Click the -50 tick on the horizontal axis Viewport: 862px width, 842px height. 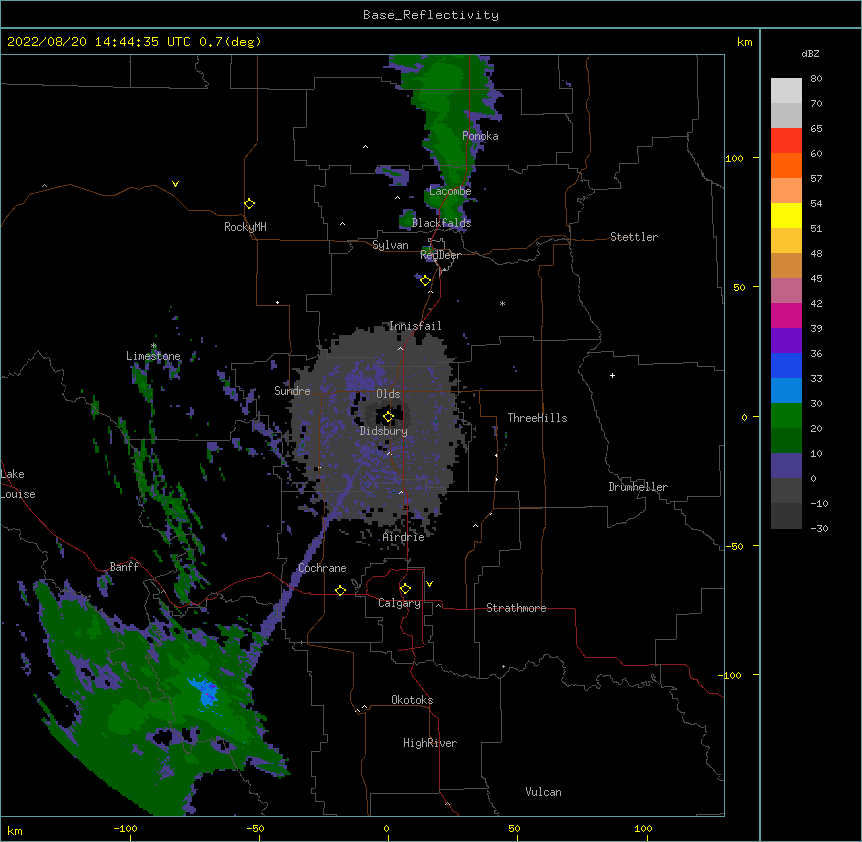[x=255, y=828]
